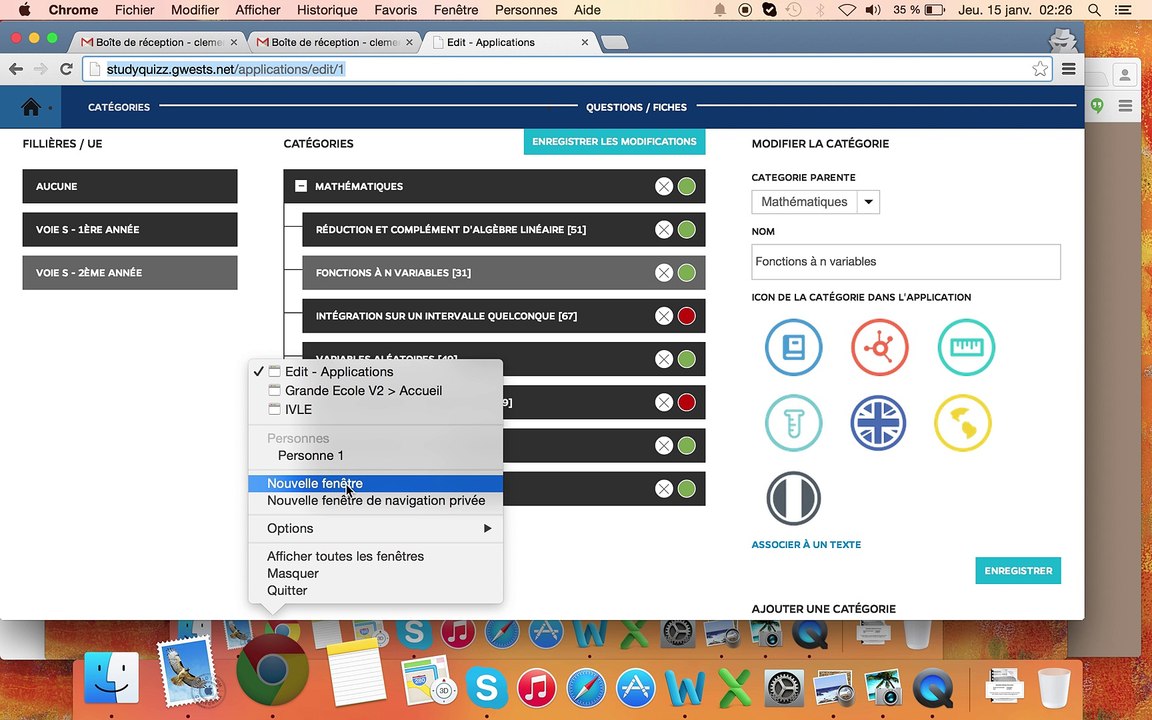Viewport: 1152px width, 720px height.
Task: Open Notes from the dock
Action: coord(356,674)
